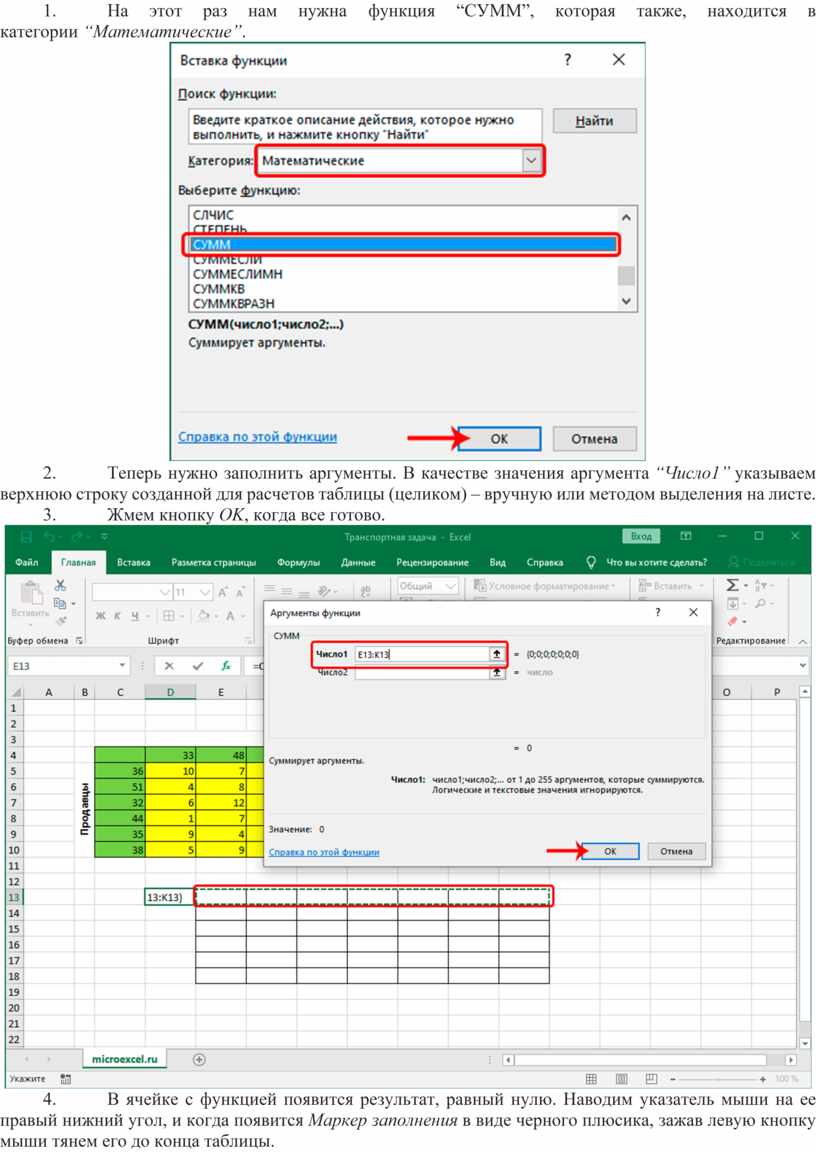Click the Найти button in Insert Function dialog

[x=594, y=121]
